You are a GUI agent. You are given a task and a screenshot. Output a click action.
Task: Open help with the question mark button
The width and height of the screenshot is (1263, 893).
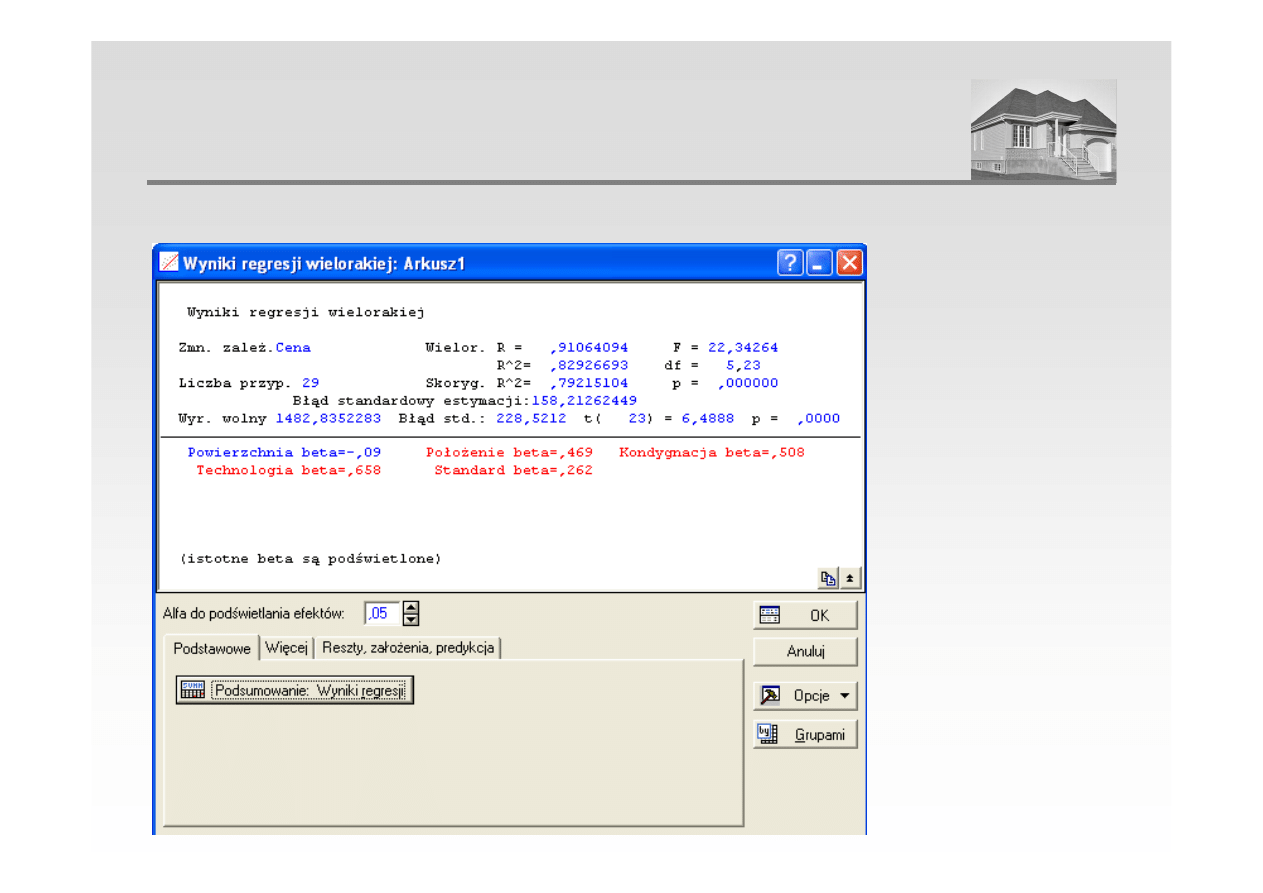pyautogui.click(x=790, y=263)
